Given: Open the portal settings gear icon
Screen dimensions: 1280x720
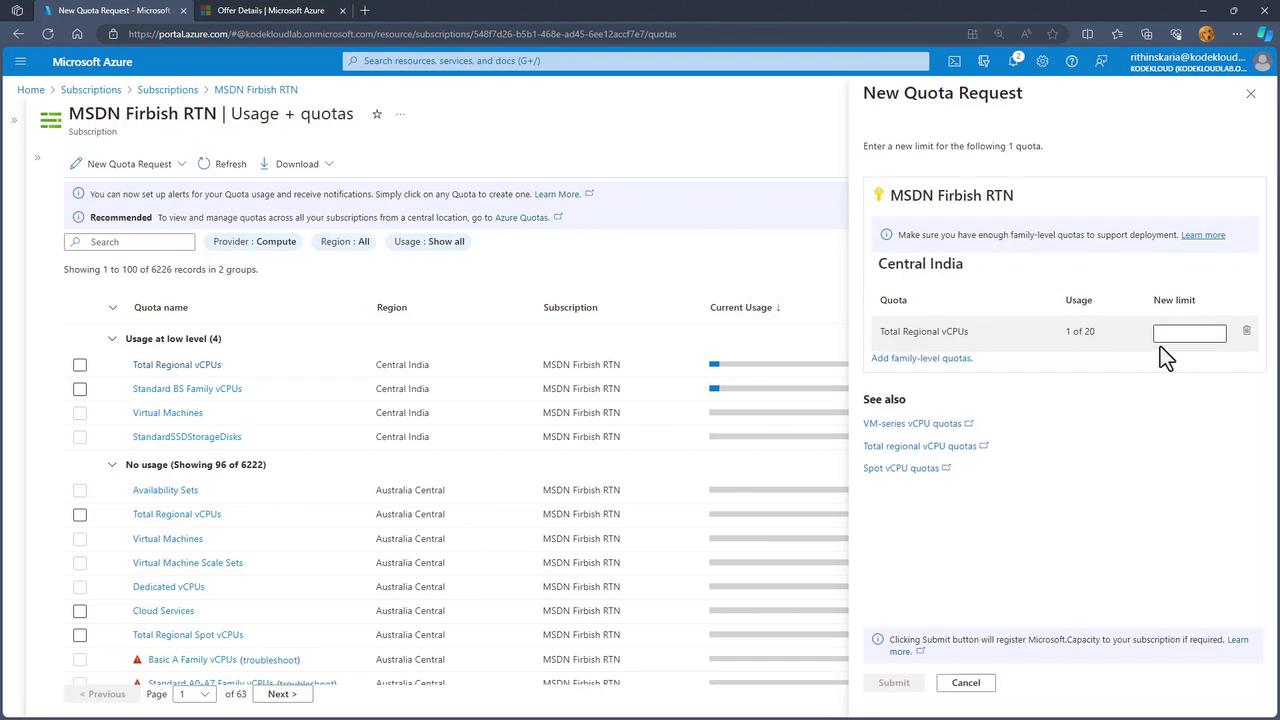Looking at the screenshot, I should tap(1042, 61).
